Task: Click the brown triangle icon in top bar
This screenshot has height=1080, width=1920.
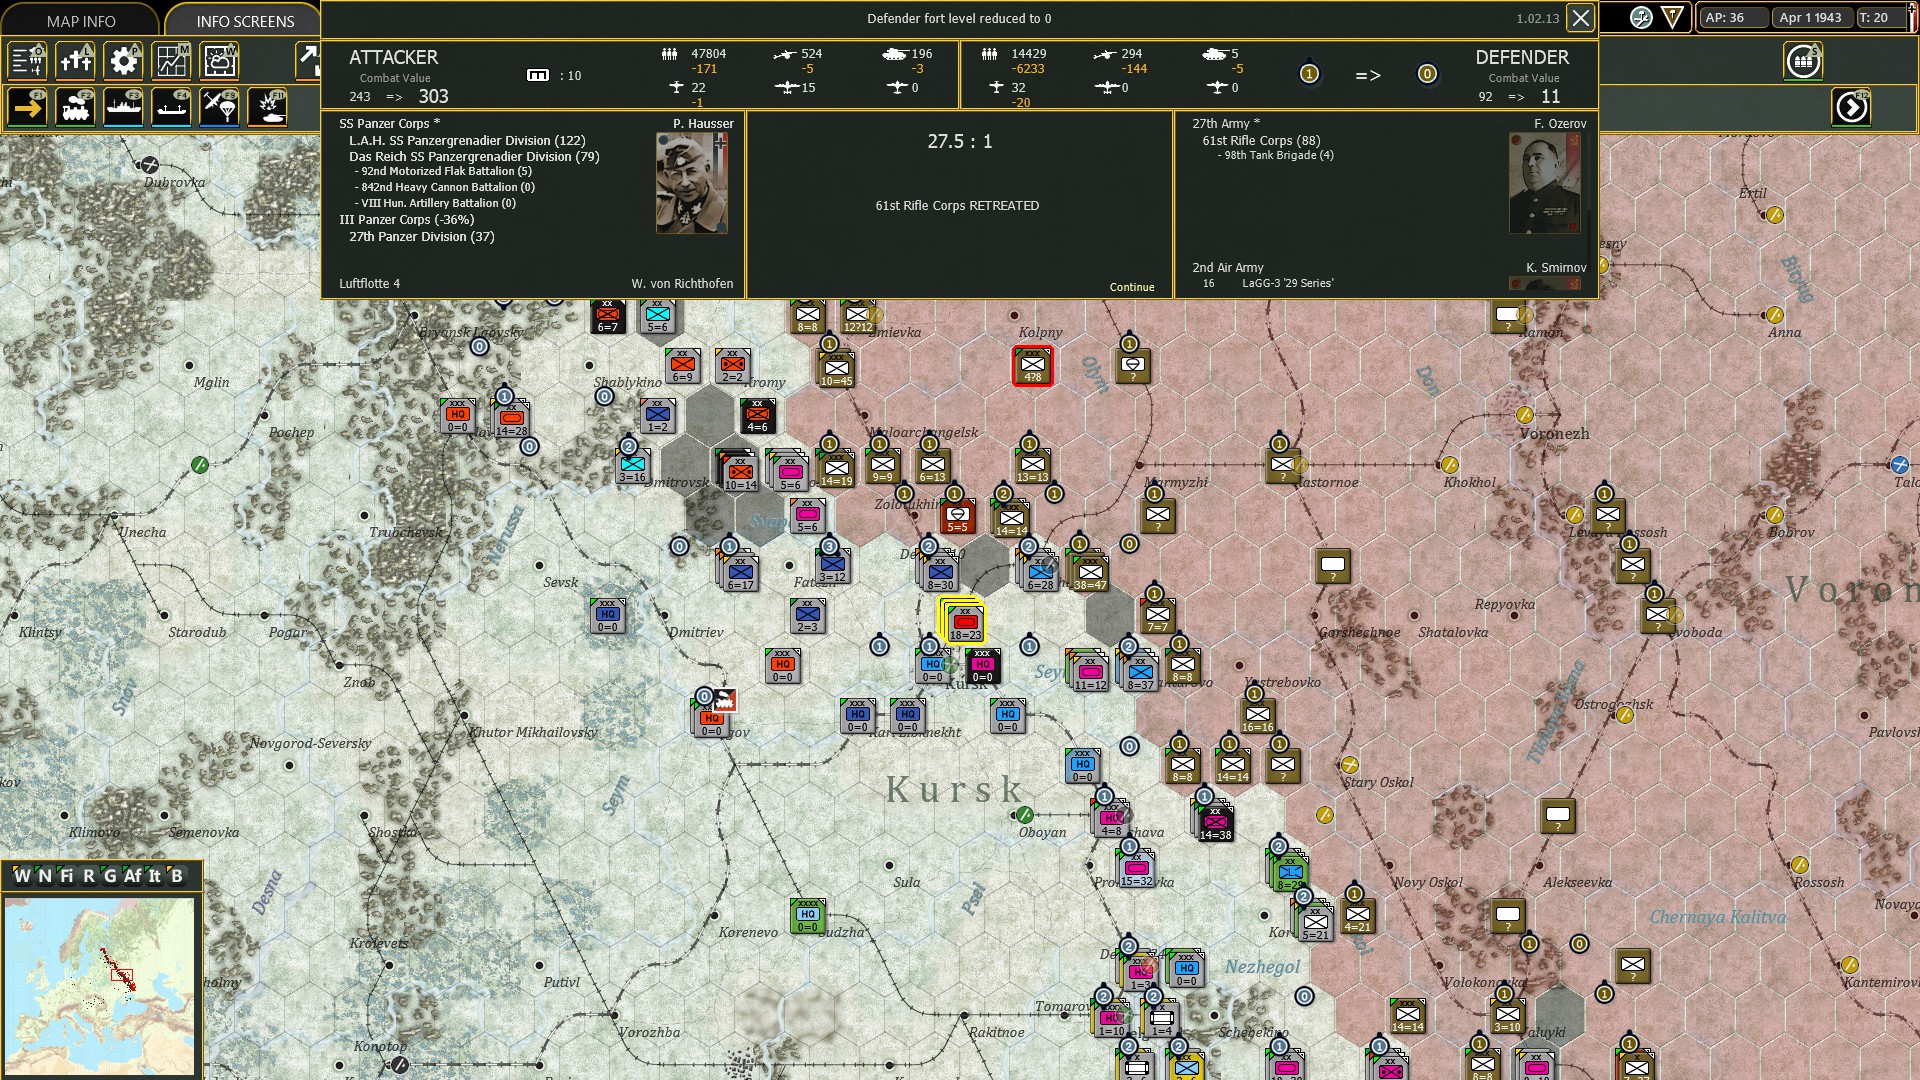Action: coord(1672,17)
